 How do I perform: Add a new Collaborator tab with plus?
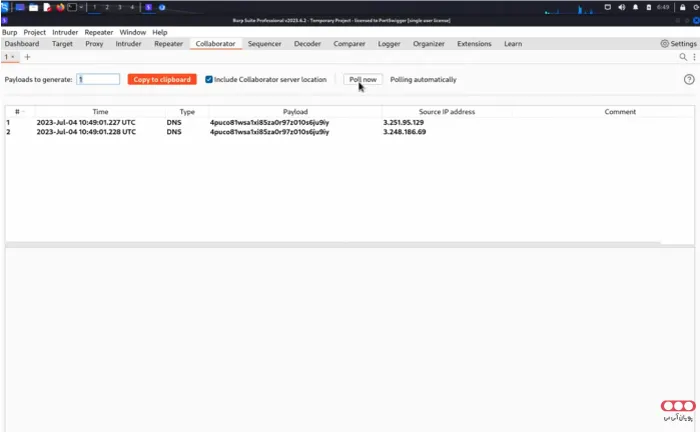27,57
